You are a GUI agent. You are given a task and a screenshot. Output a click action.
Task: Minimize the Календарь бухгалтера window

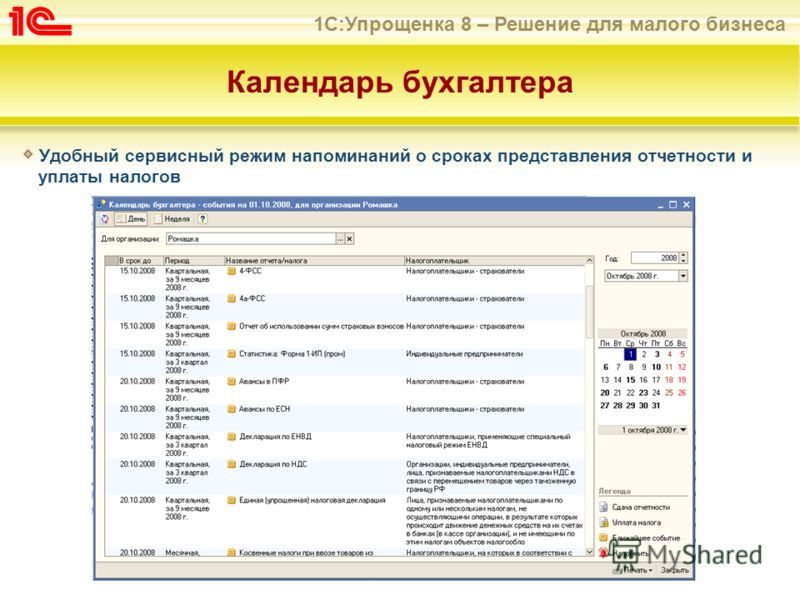tap(660, 205)
